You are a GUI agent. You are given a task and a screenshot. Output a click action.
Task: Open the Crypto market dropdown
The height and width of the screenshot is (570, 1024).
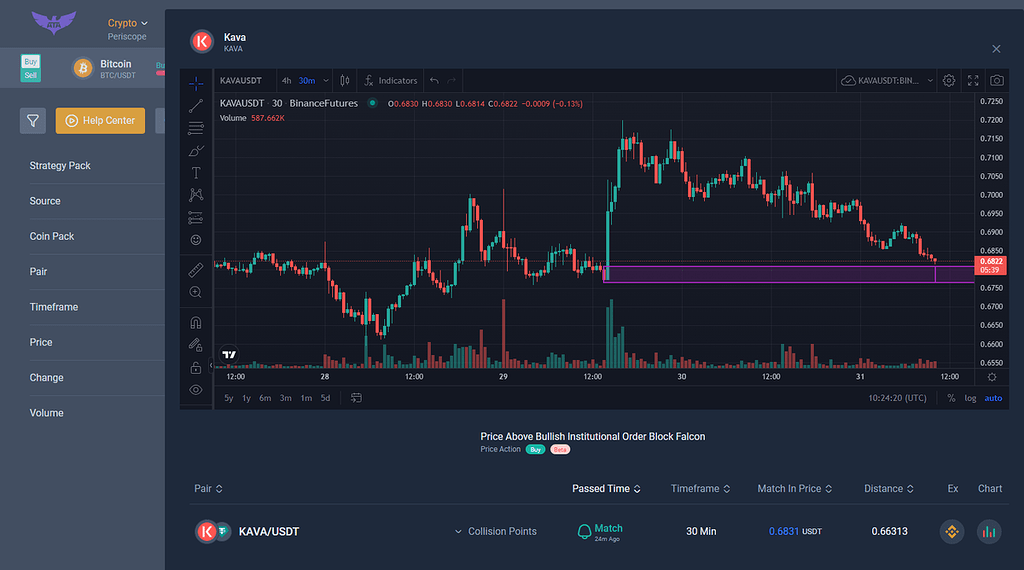tap(128, 23)
